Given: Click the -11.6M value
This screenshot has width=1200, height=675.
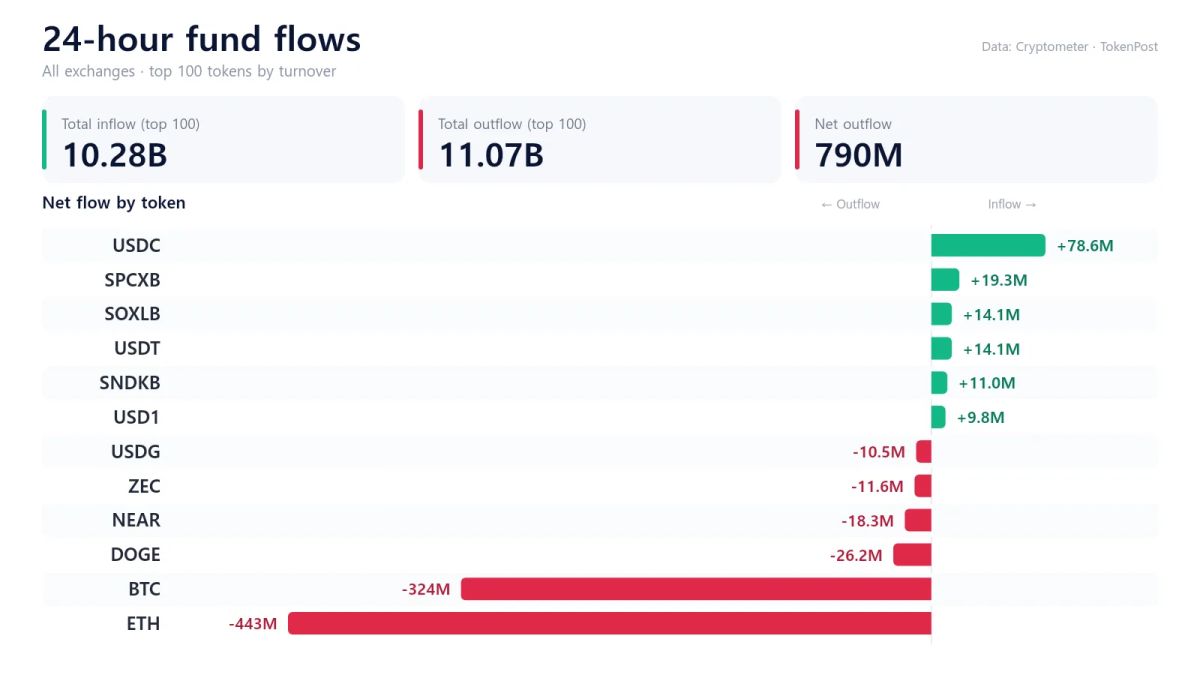Looking at the screenshot, I should (x=877, y=487).
